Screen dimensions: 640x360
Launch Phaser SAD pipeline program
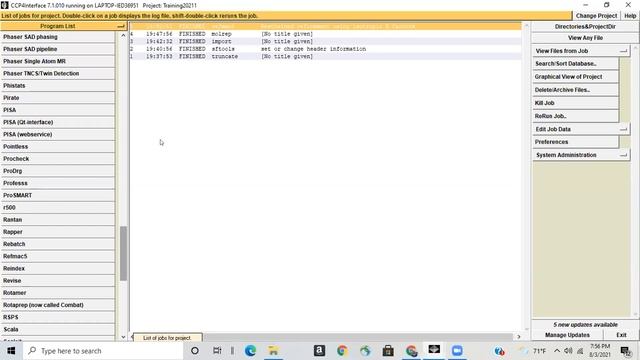pos(58,49)
